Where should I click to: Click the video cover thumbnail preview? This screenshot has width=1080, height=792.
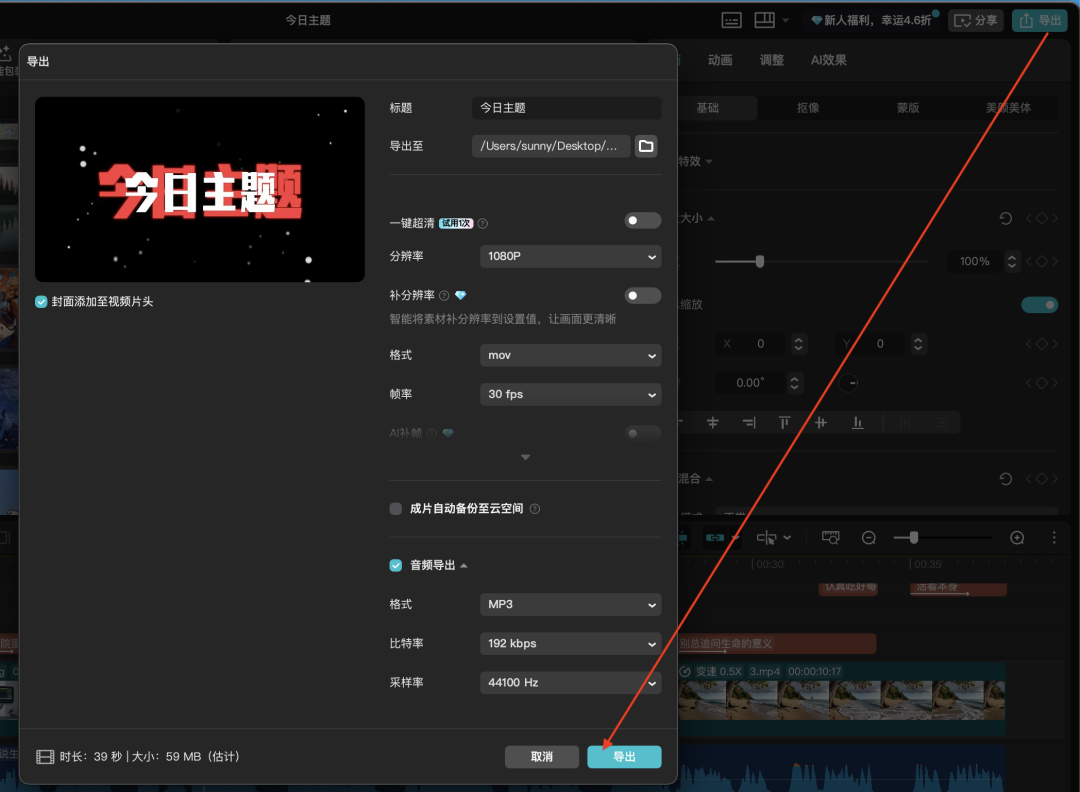tap(199, 189)
